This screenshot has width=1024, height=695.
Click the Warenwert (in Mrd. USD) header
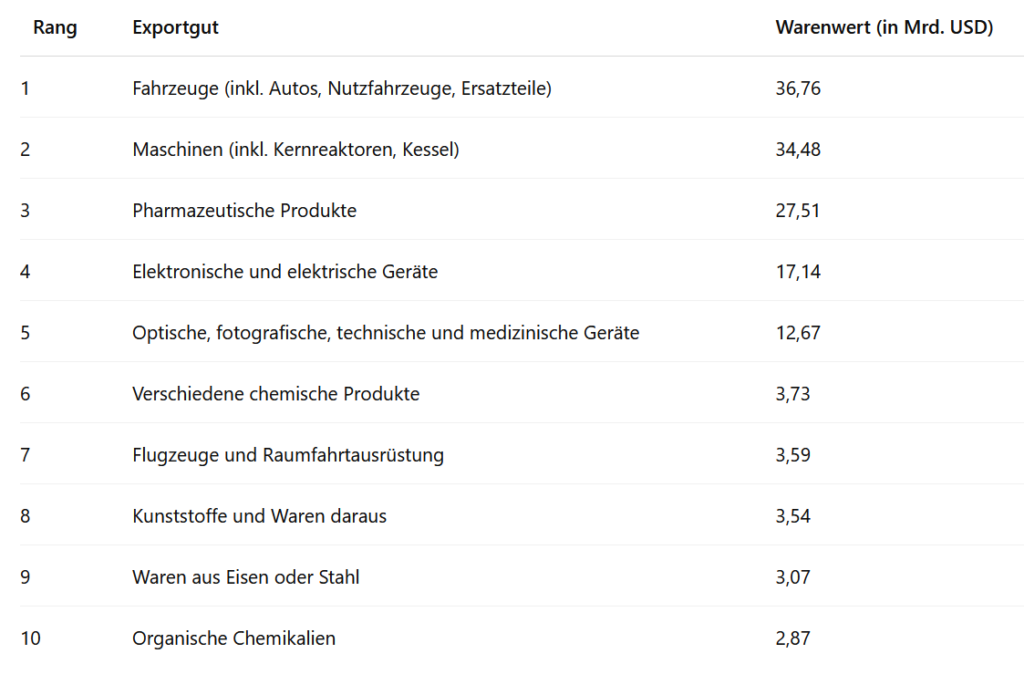(x=884, y=27)
